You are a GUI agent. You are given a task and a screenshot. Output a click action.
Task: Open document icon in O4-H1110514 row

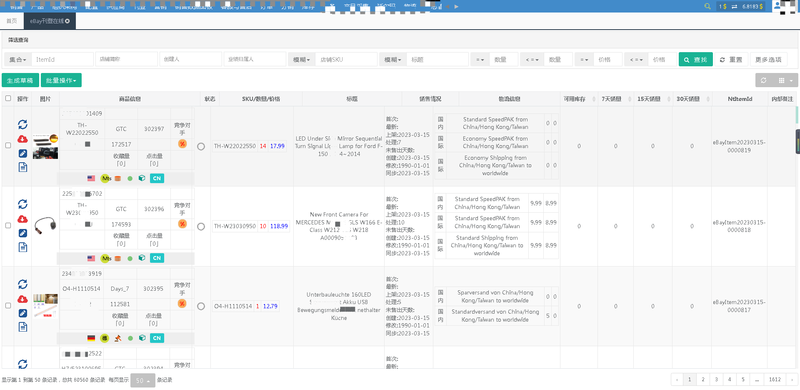coord(22,327)
